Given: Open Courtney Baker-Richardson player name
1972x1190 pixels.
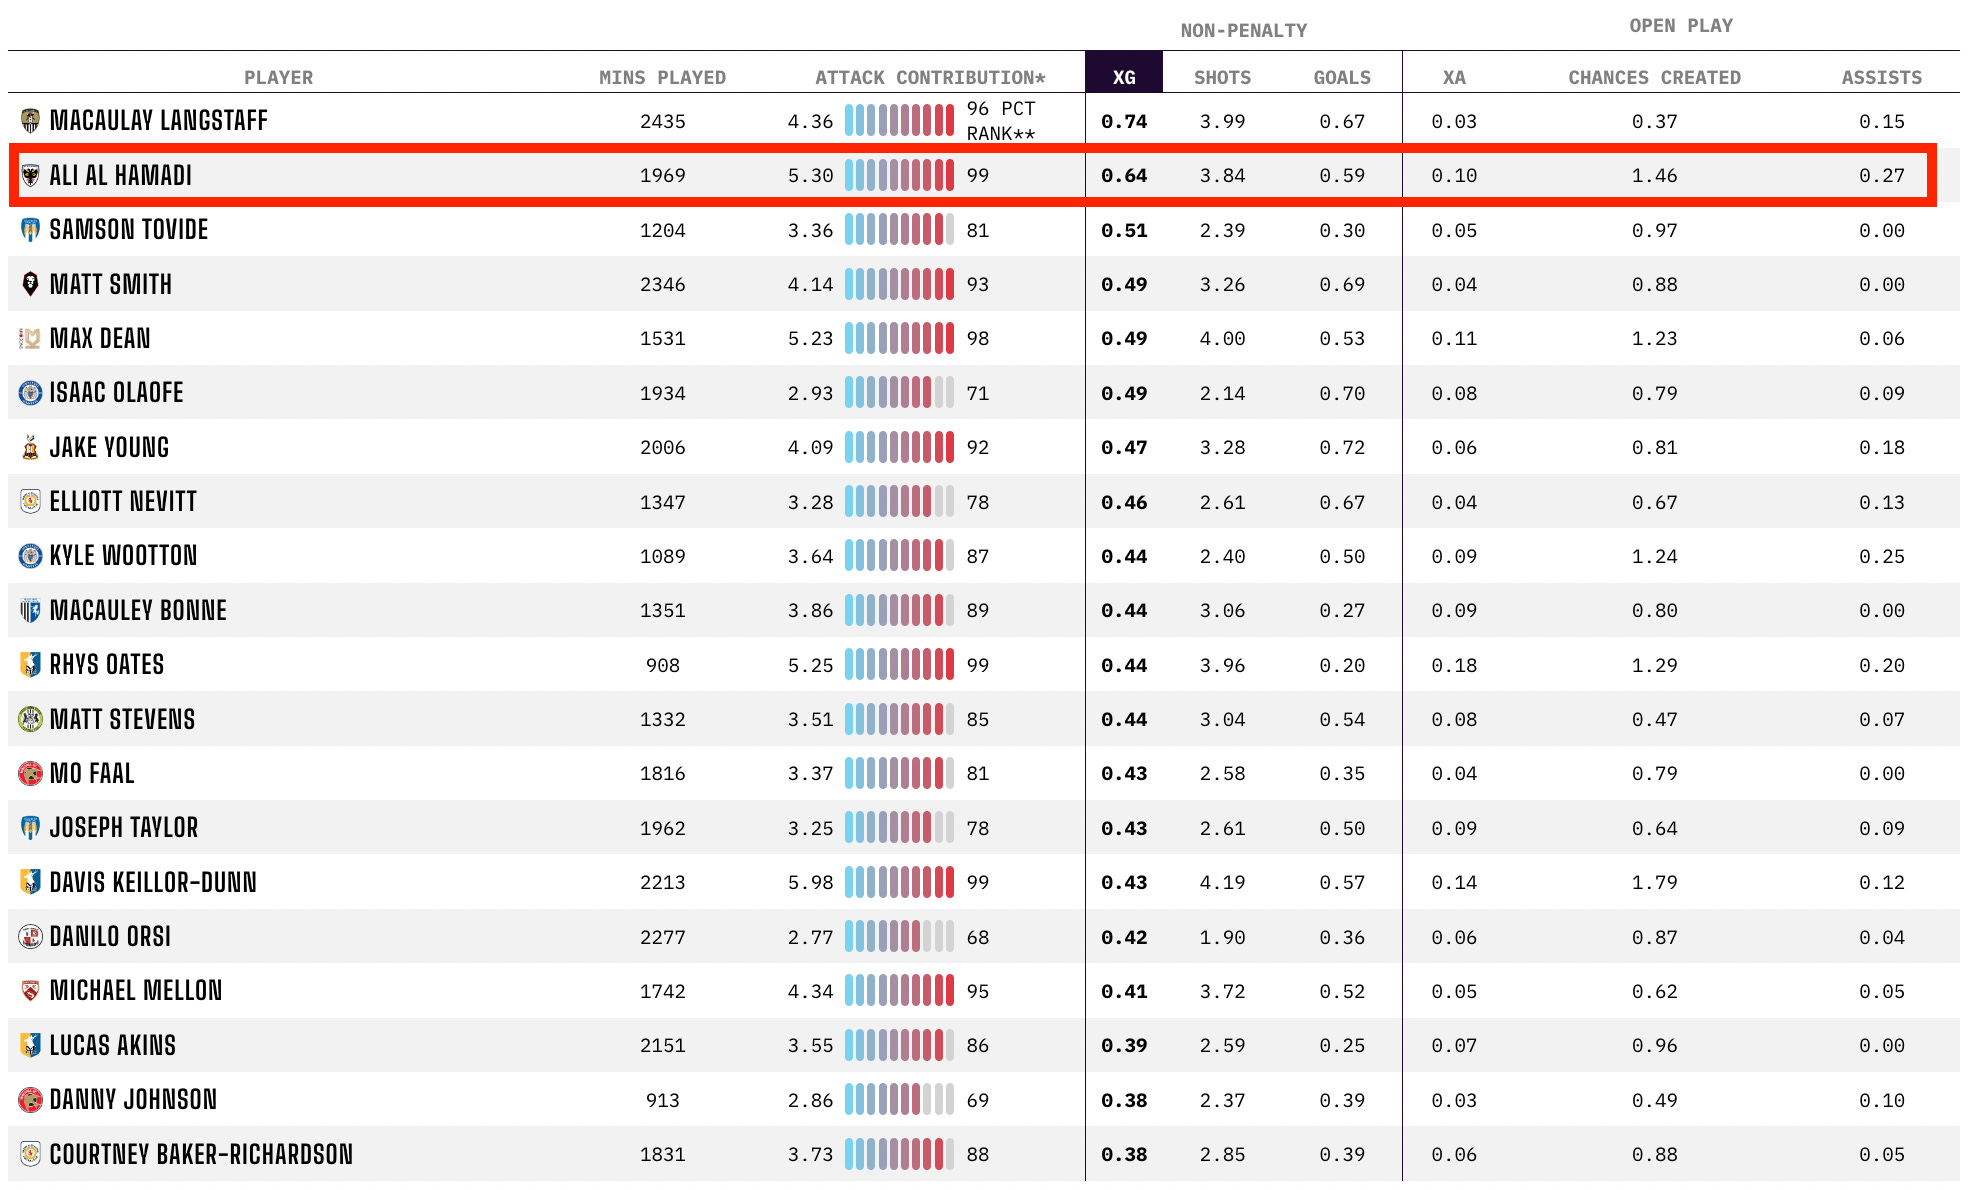Looking at the screenshot, I should [201, 1154].
